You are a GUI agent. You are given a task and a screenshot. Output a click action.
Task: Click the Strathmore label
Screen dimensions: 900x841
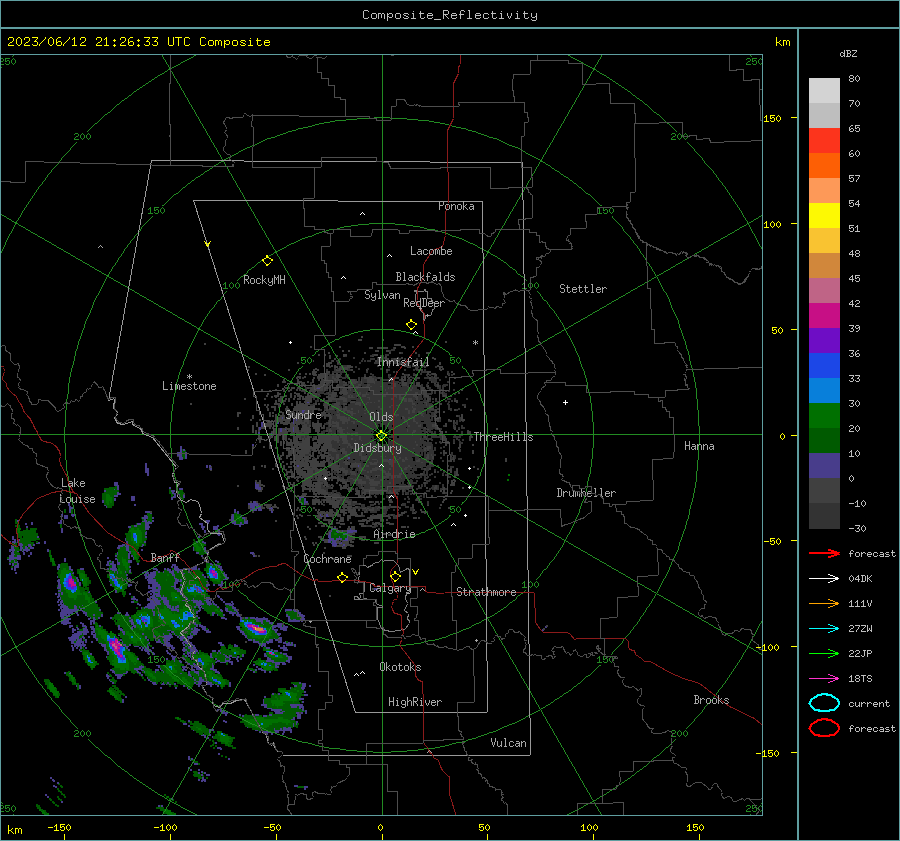coord(486,592)
